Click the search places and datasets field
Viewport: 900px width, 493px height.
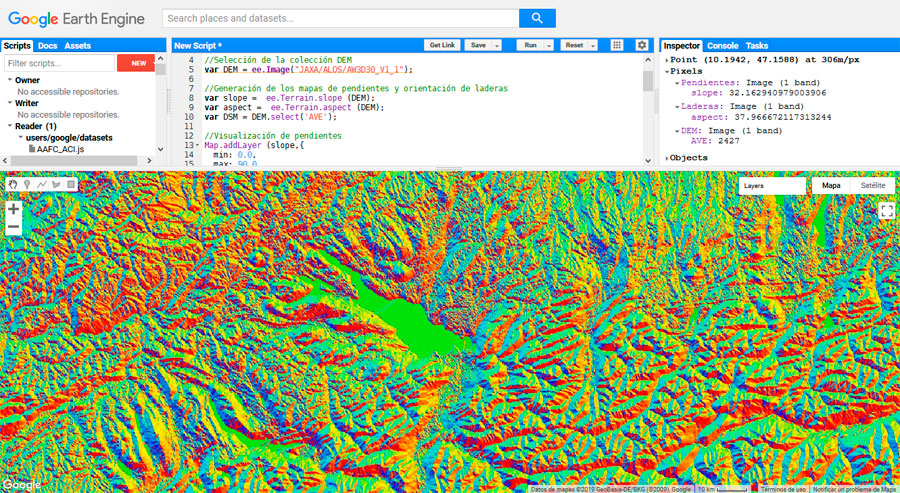340,18
